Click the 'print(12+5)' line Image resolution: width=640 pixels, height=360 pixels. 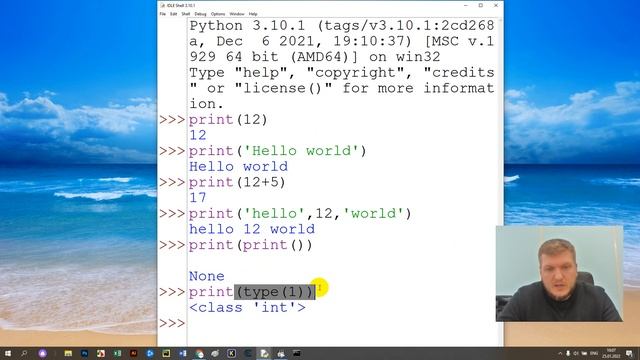[237, 182]
